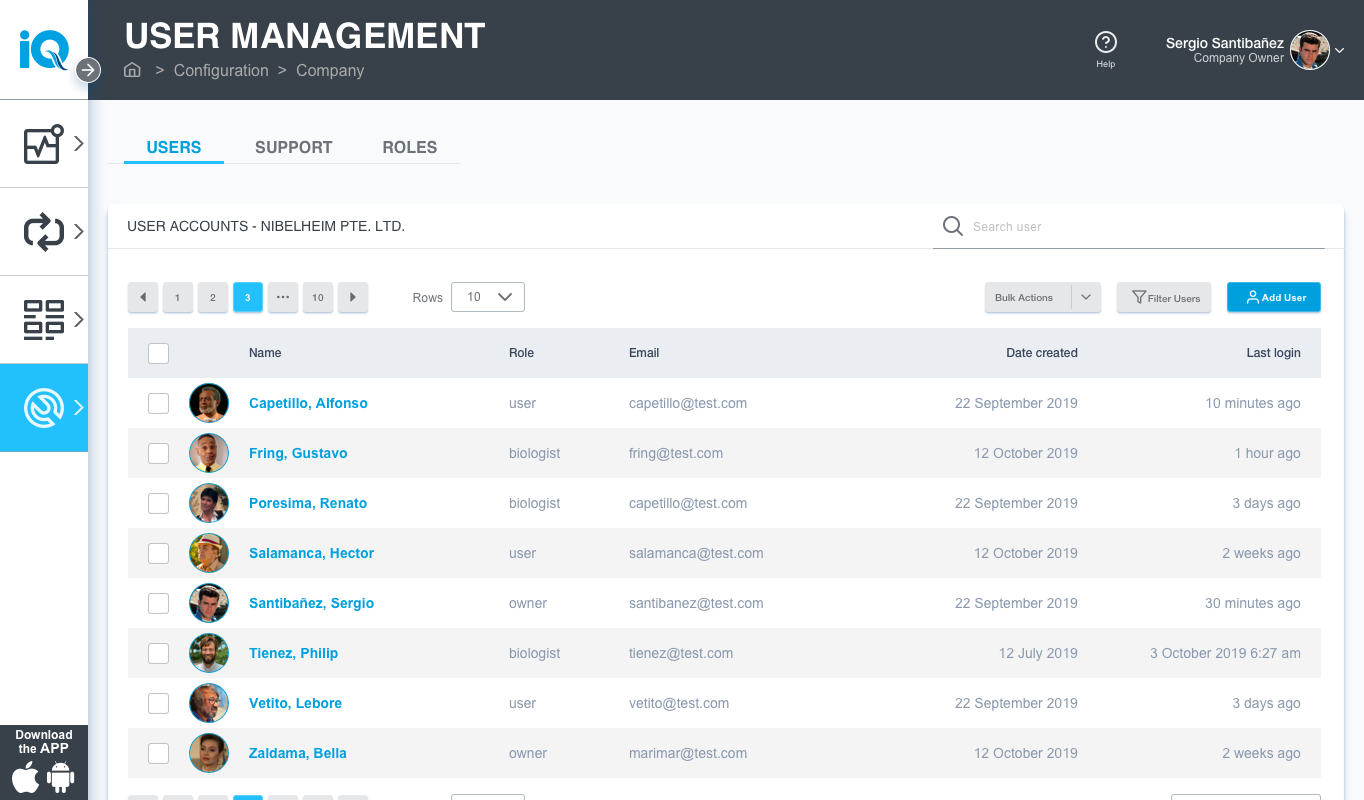Viewport: 1364px width, 800px height.
Task: Click the Search user input field
Action: click(x=1140, y=227)
